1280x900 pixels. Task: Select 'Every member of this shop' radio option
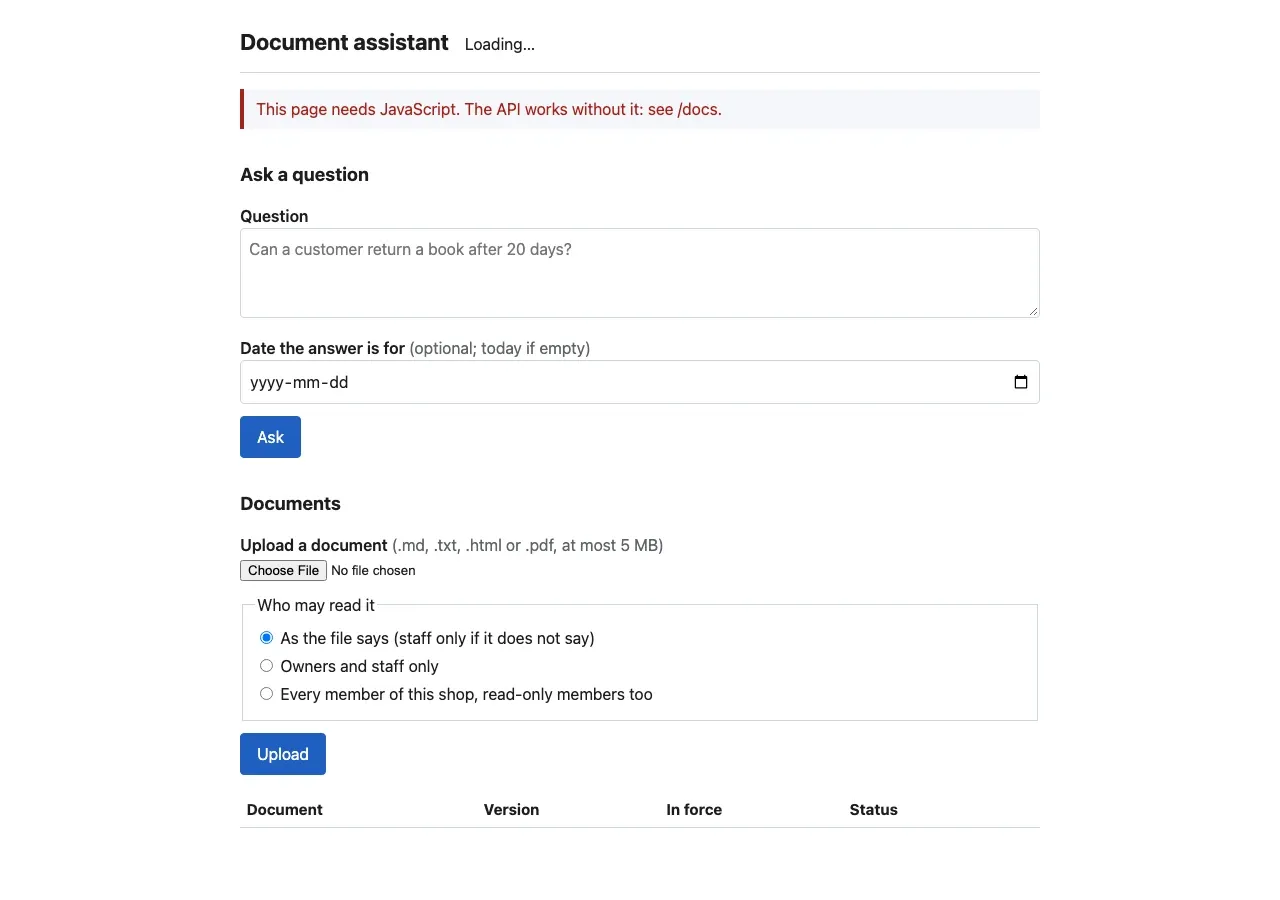[266, 694]
